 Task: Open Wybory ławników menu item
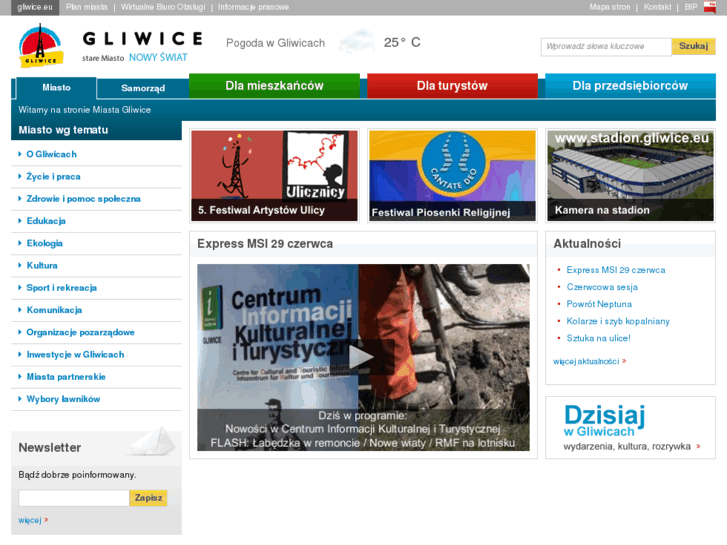point(63,399)
